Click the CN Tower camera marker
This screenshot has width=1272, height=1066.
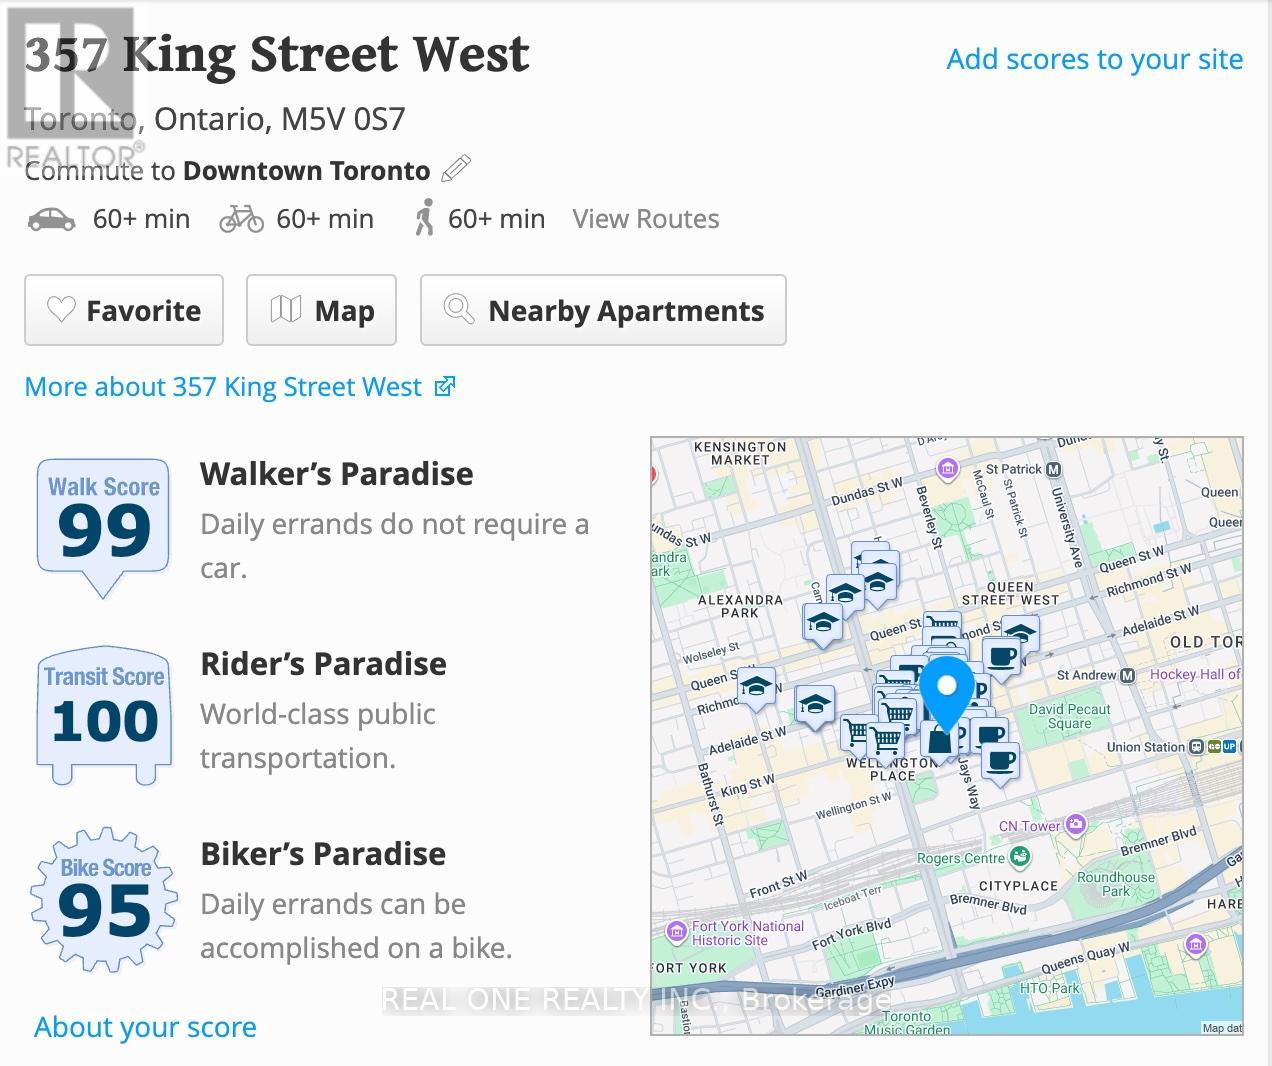click(x=1076, y=825)
